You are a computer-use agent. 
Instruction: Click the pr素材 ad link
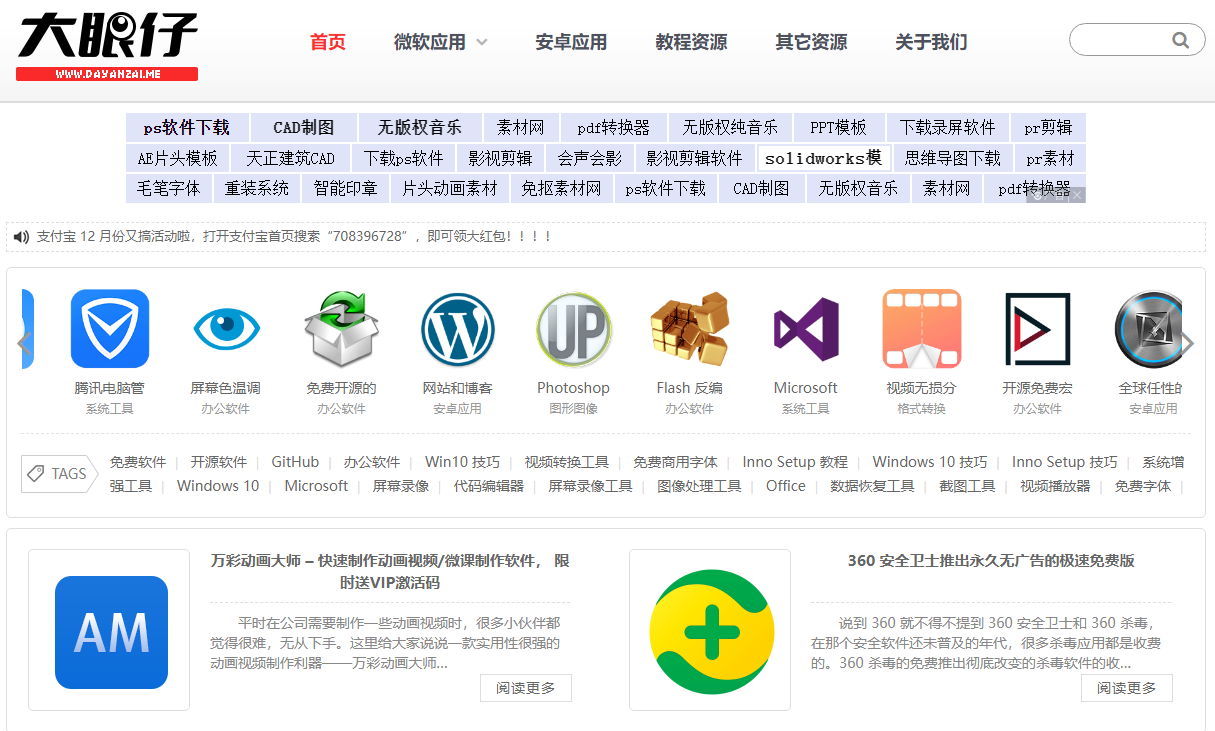click(x=1050, y=158)
